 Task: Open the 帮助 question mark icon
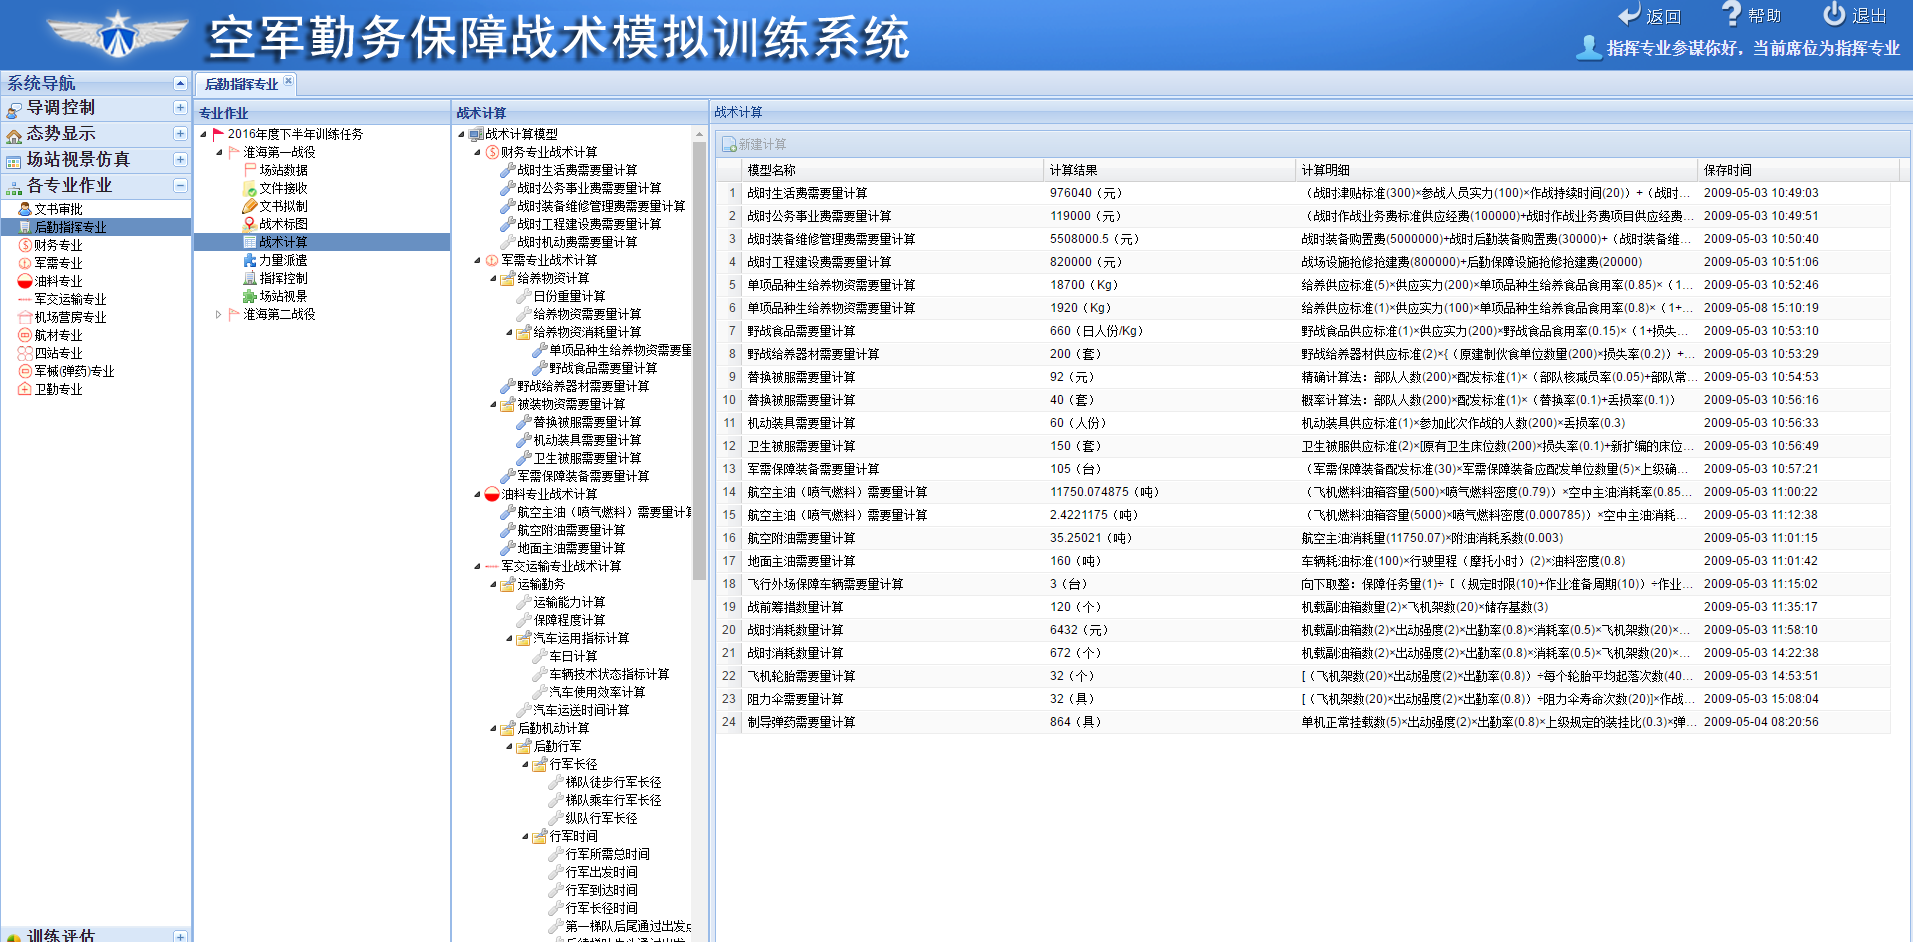click(x=1732, y=13)
